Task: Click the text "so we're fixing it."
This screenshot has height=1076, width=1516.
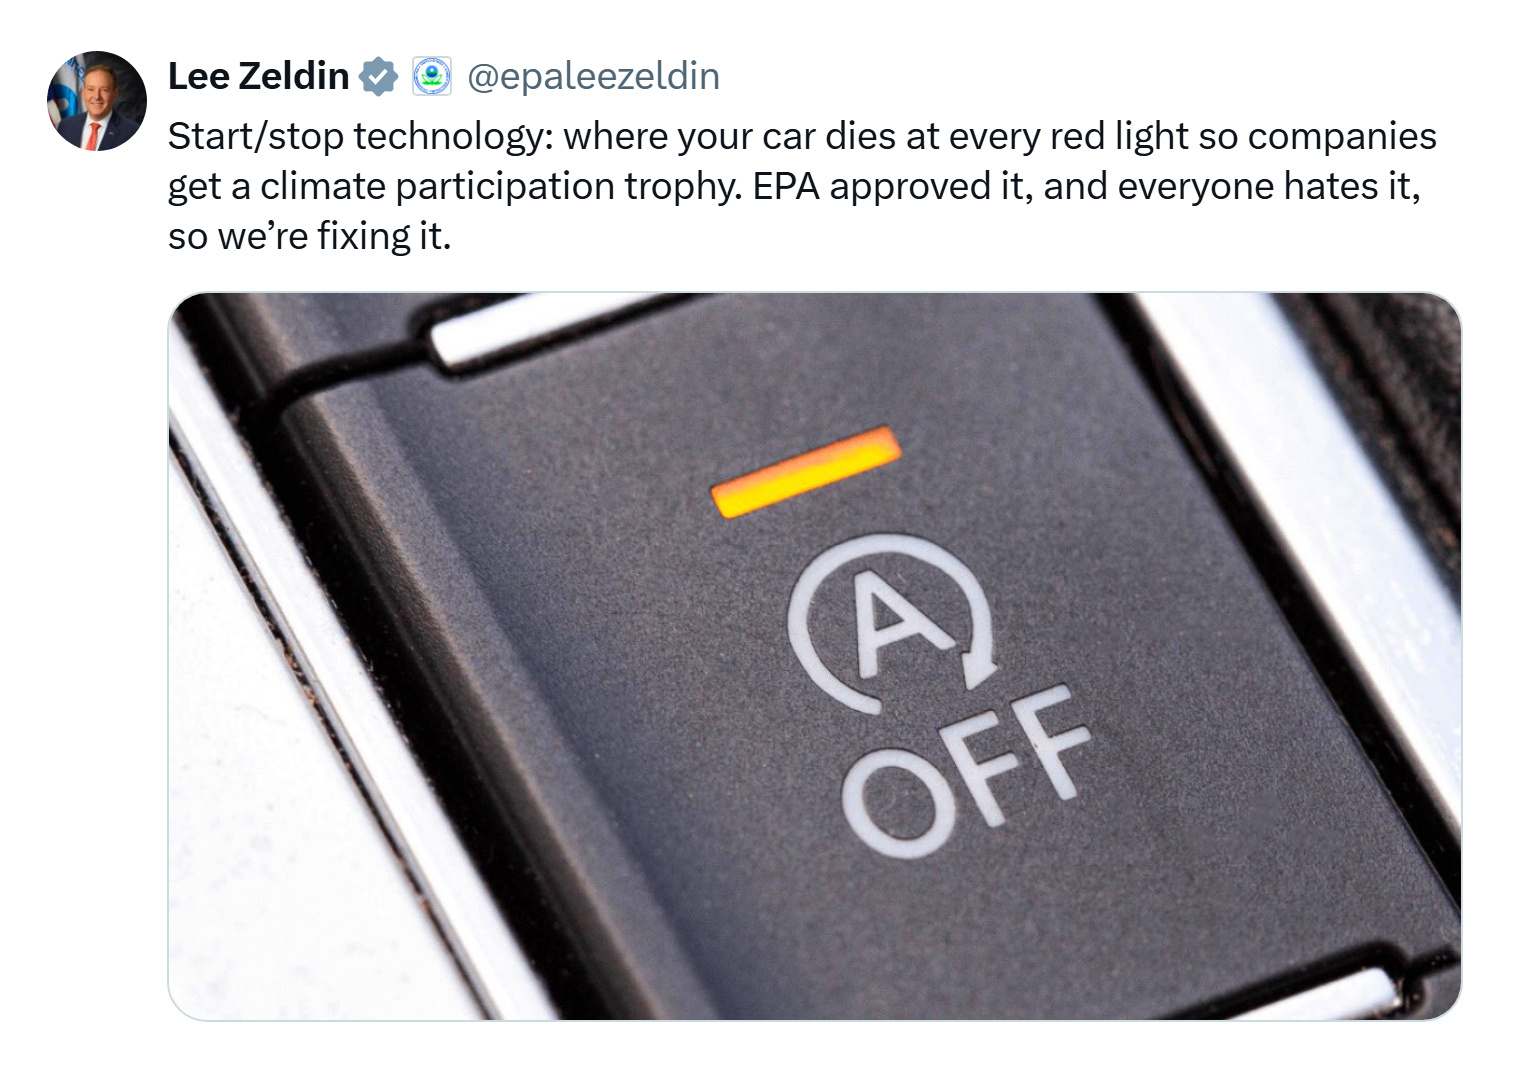Action: pos(310,237)
